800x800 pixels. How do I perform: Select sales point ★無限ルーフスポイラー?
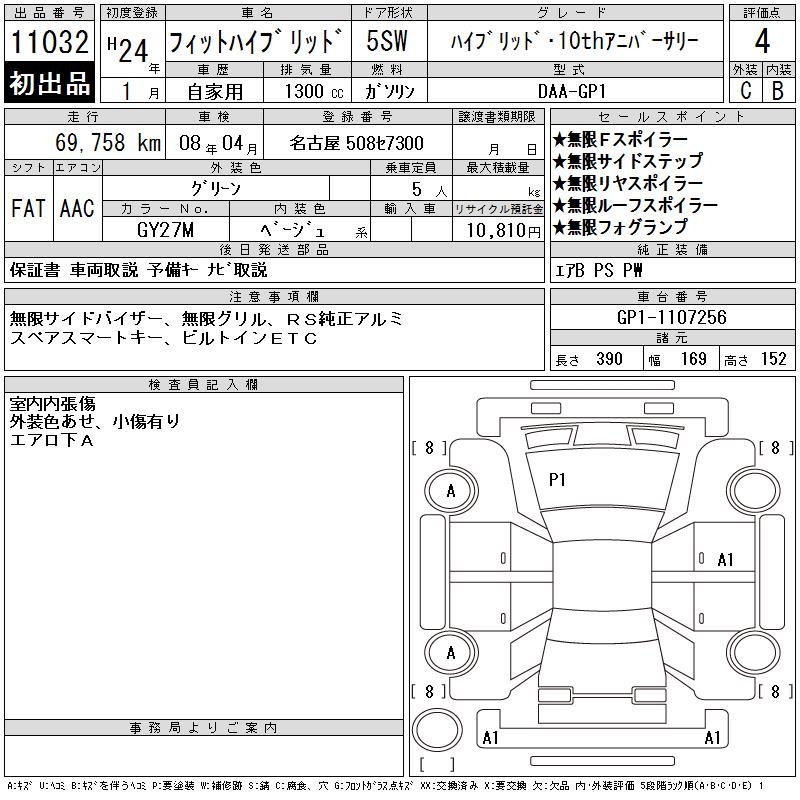coord(635,205)
